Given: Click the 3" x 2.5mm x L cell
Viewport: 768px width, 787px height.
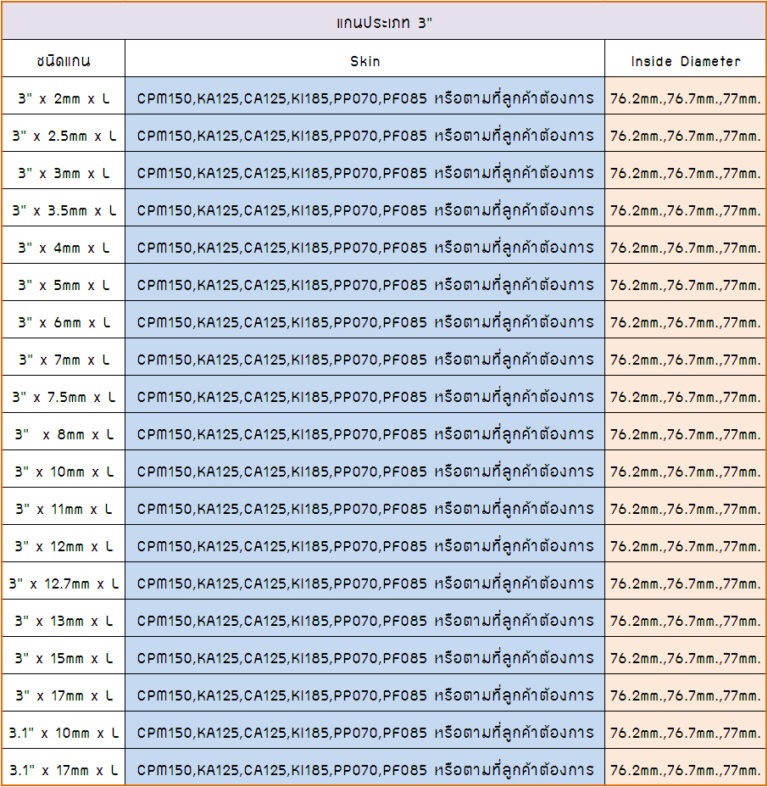Looking at the screenshot, I should click(x=64, y=133).
